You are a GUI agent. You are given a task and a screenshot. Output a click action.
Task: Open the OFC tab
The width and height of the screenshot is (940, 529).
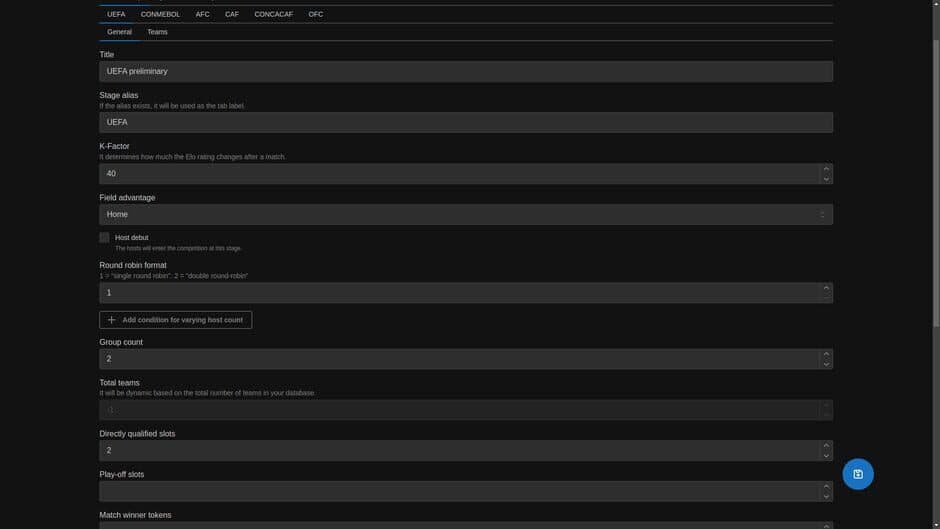click(x=316, y=14)
